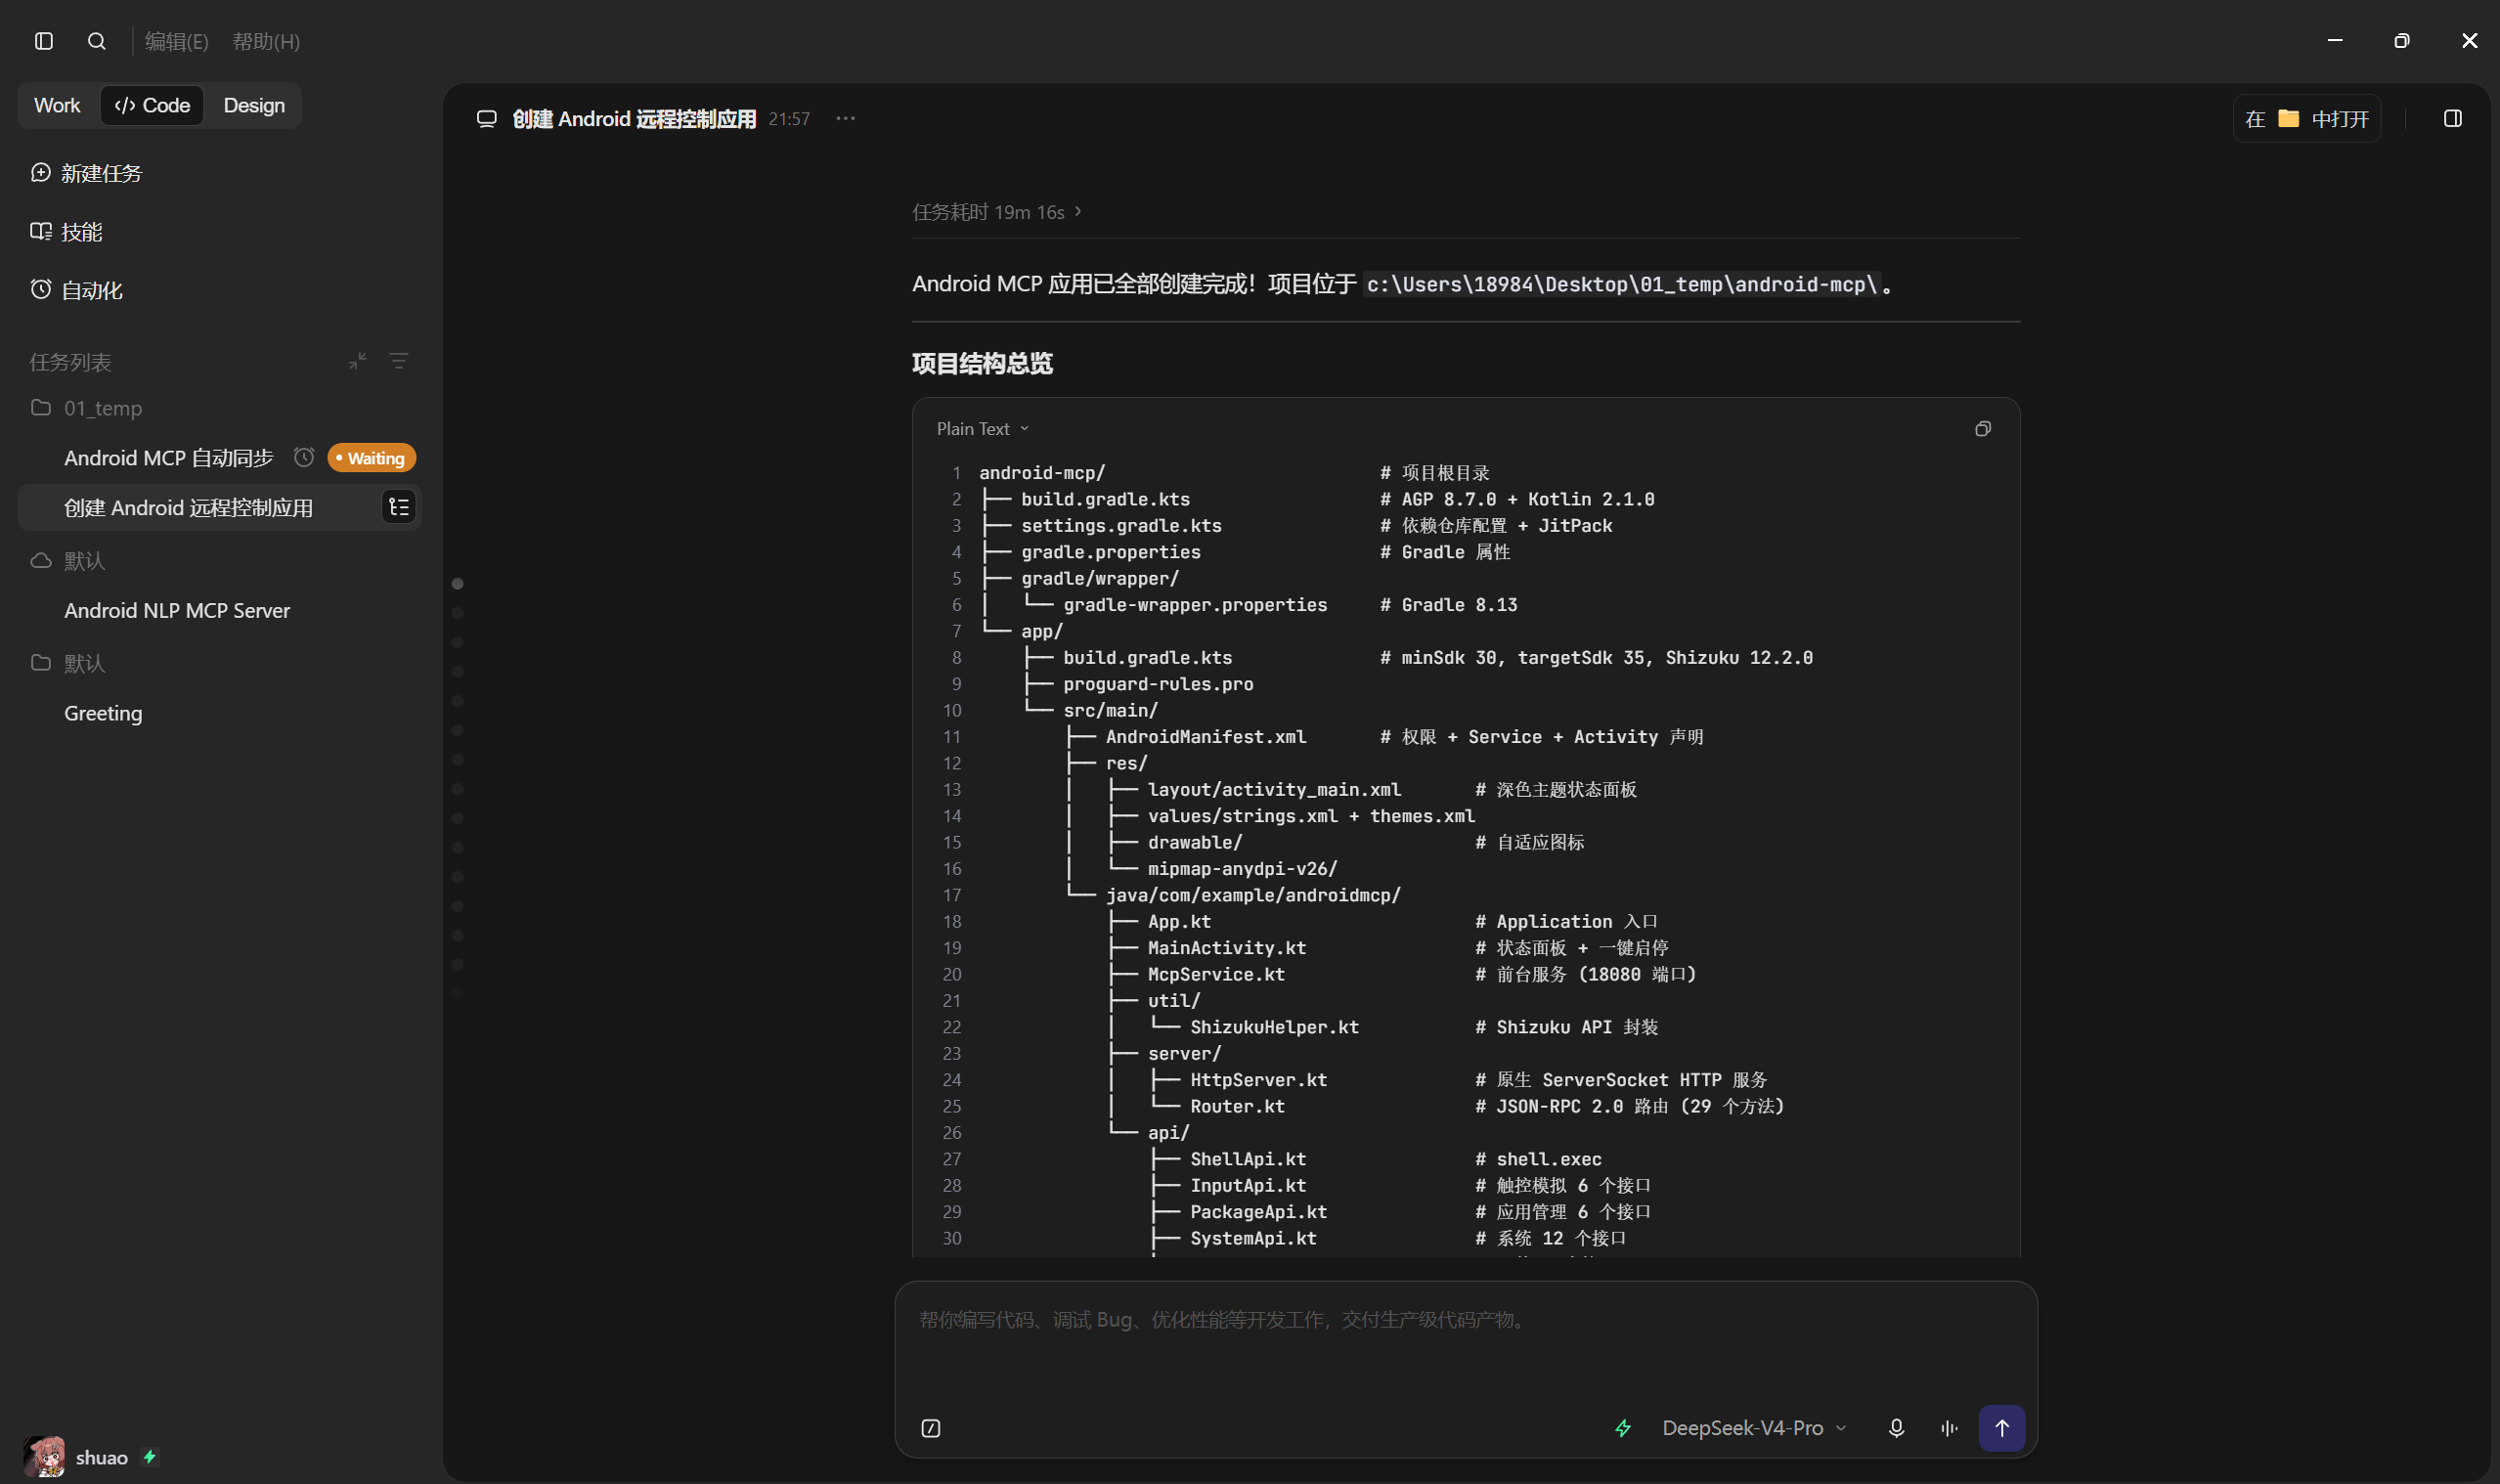2500x1484 pixels.
Task: Click the orange Waiting status badge
Action: [372, 458]
